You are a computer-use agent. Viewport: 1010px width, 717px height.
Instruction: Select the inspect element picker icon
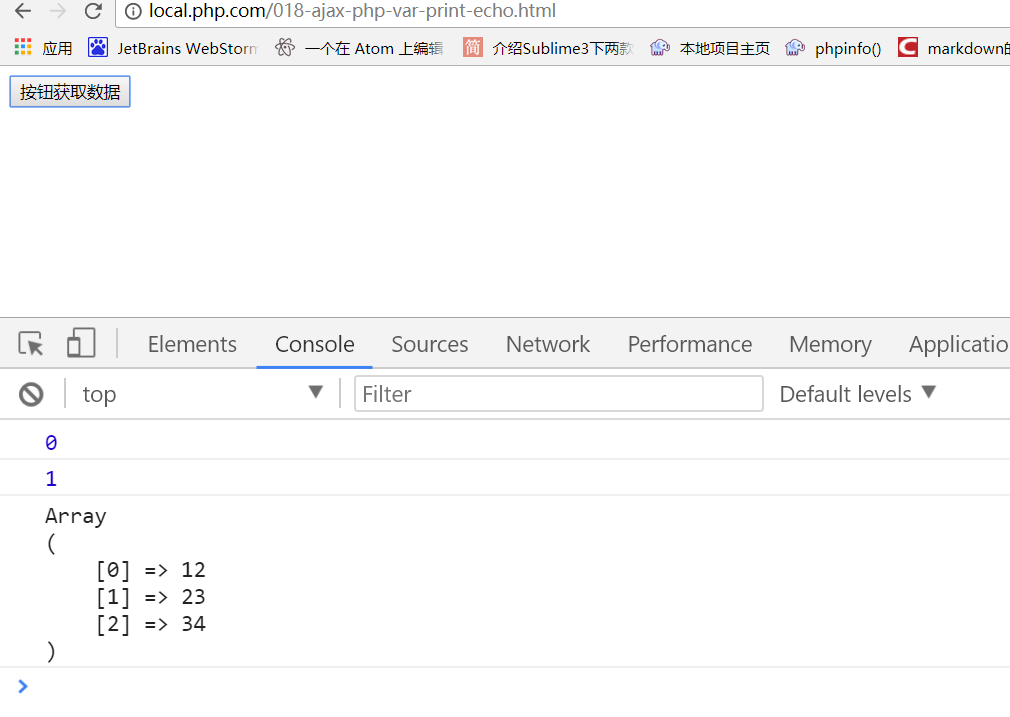pyautogui.click(x=31, y=344)
